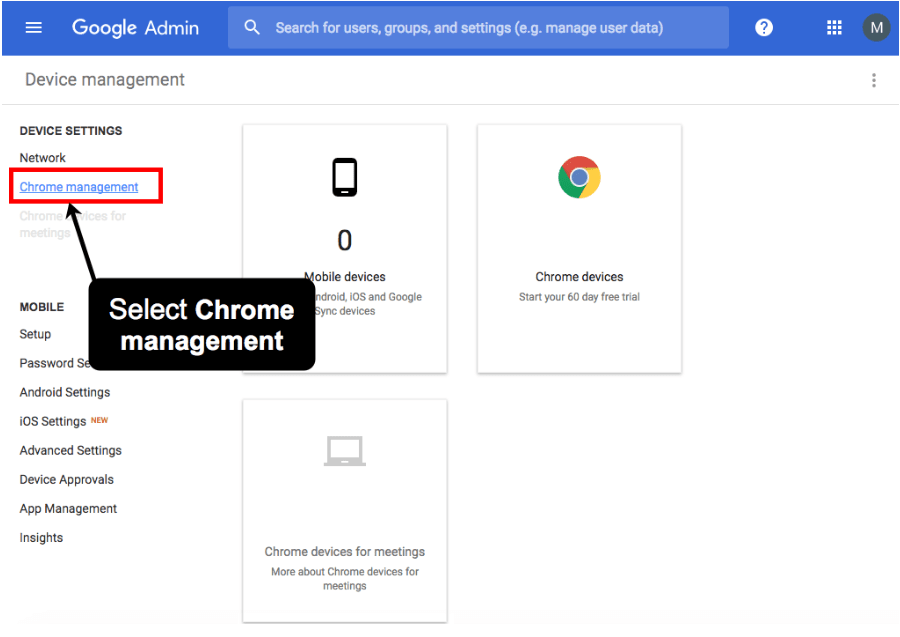The width and height of the screenshot is (900, 637).
Task: Click the Device management page heading
Action: pyautogui.click(x=105, y=80)
